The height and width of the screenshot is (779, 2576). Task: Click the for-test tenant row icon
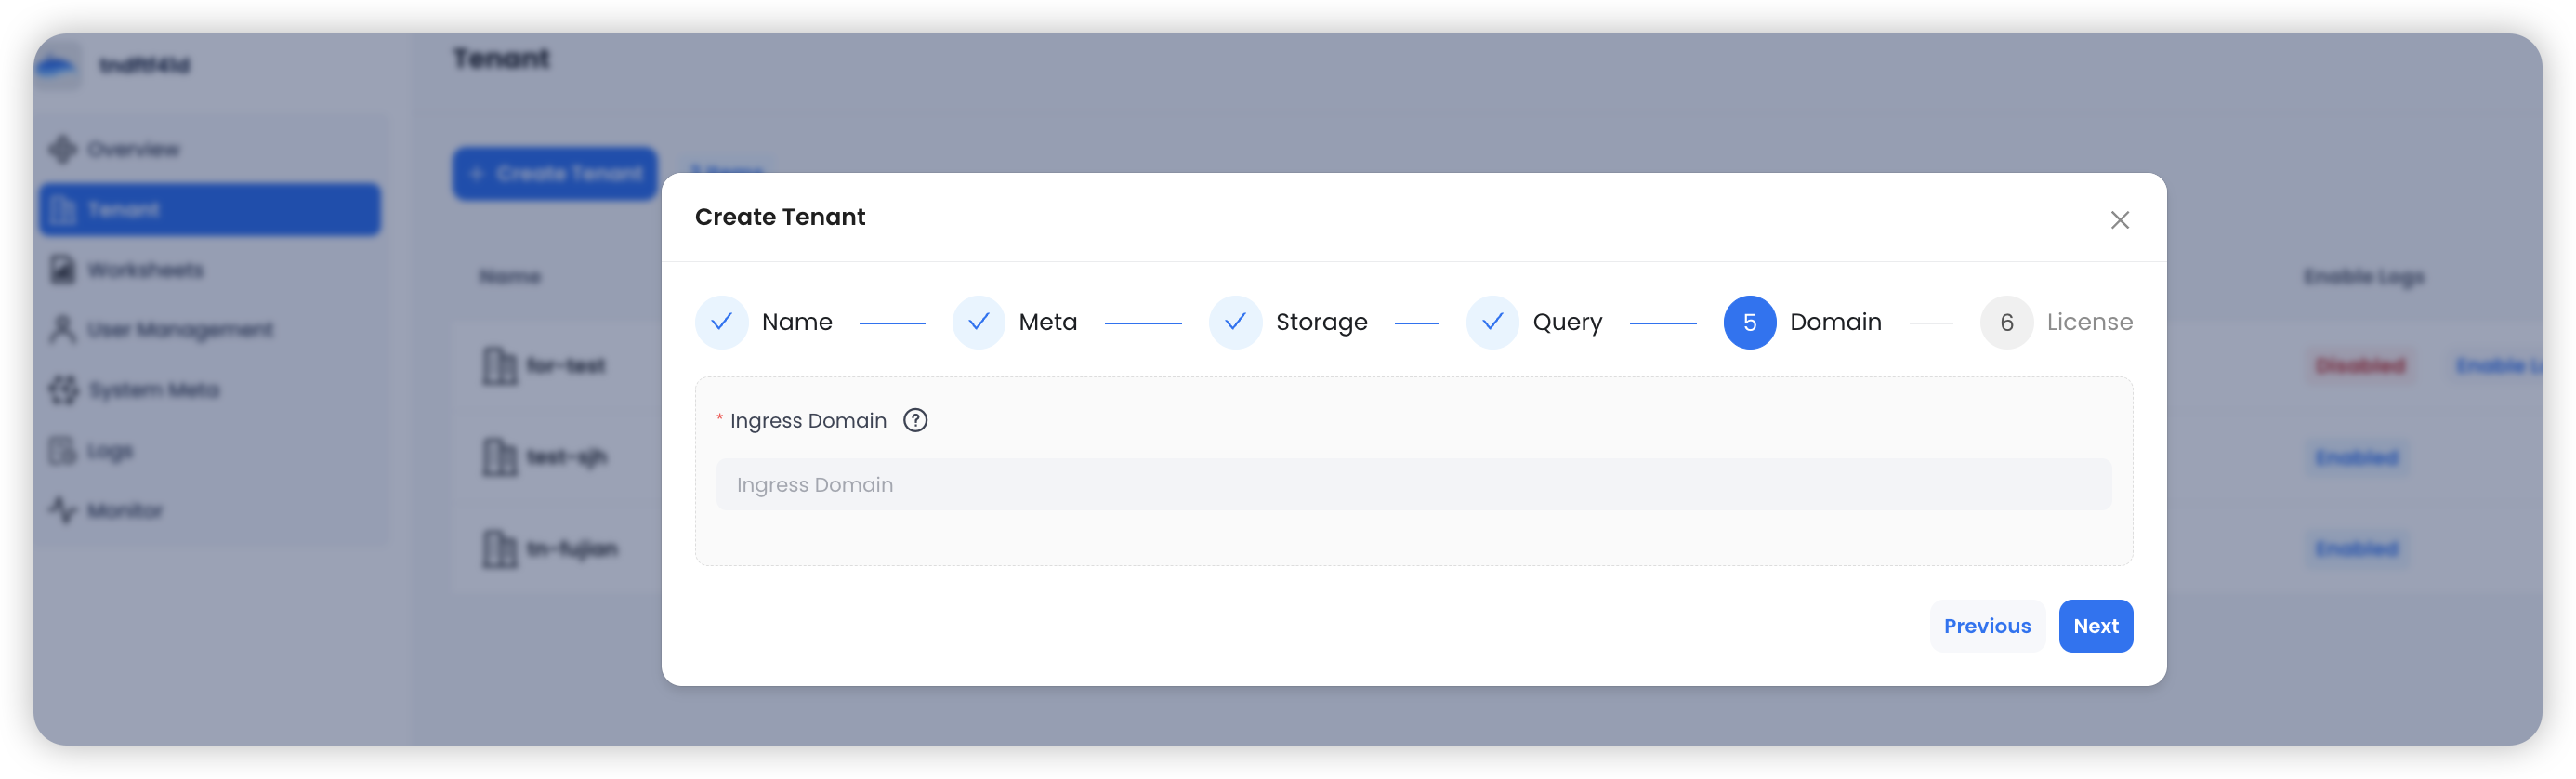(499, 366)
